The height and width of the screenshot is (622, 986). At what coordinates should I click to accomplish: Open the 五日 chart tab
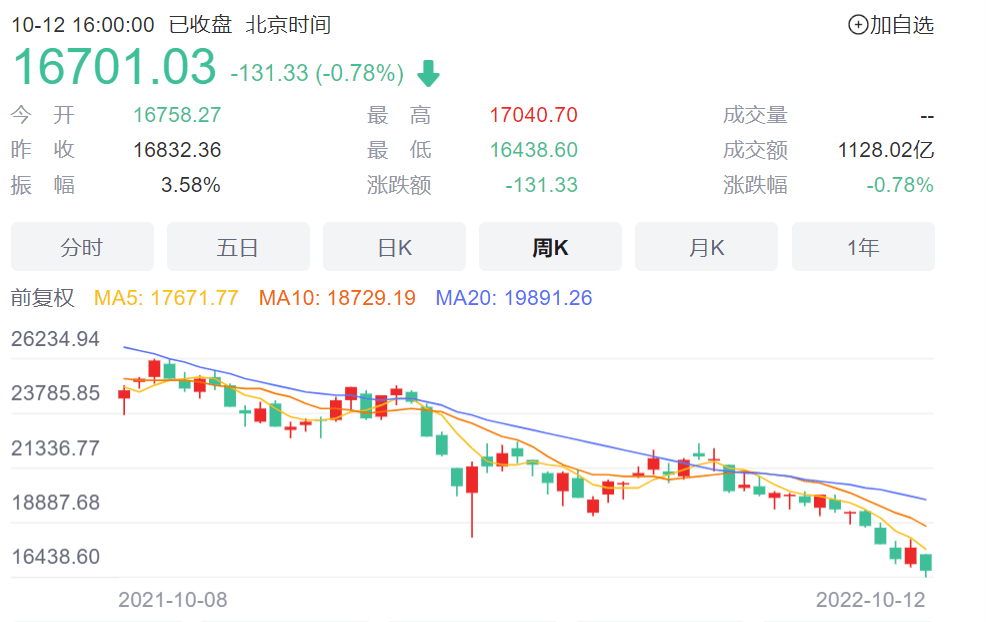238,247
